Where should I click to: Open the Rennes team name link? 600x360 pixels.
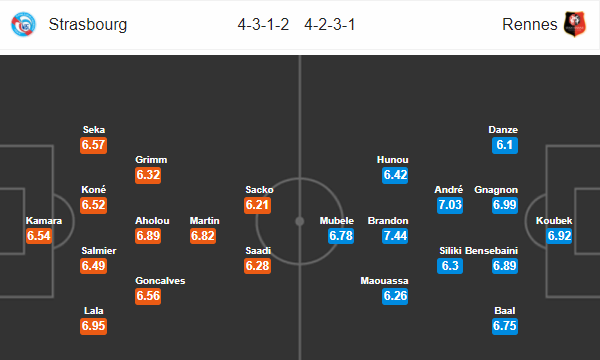pos(530,24)
